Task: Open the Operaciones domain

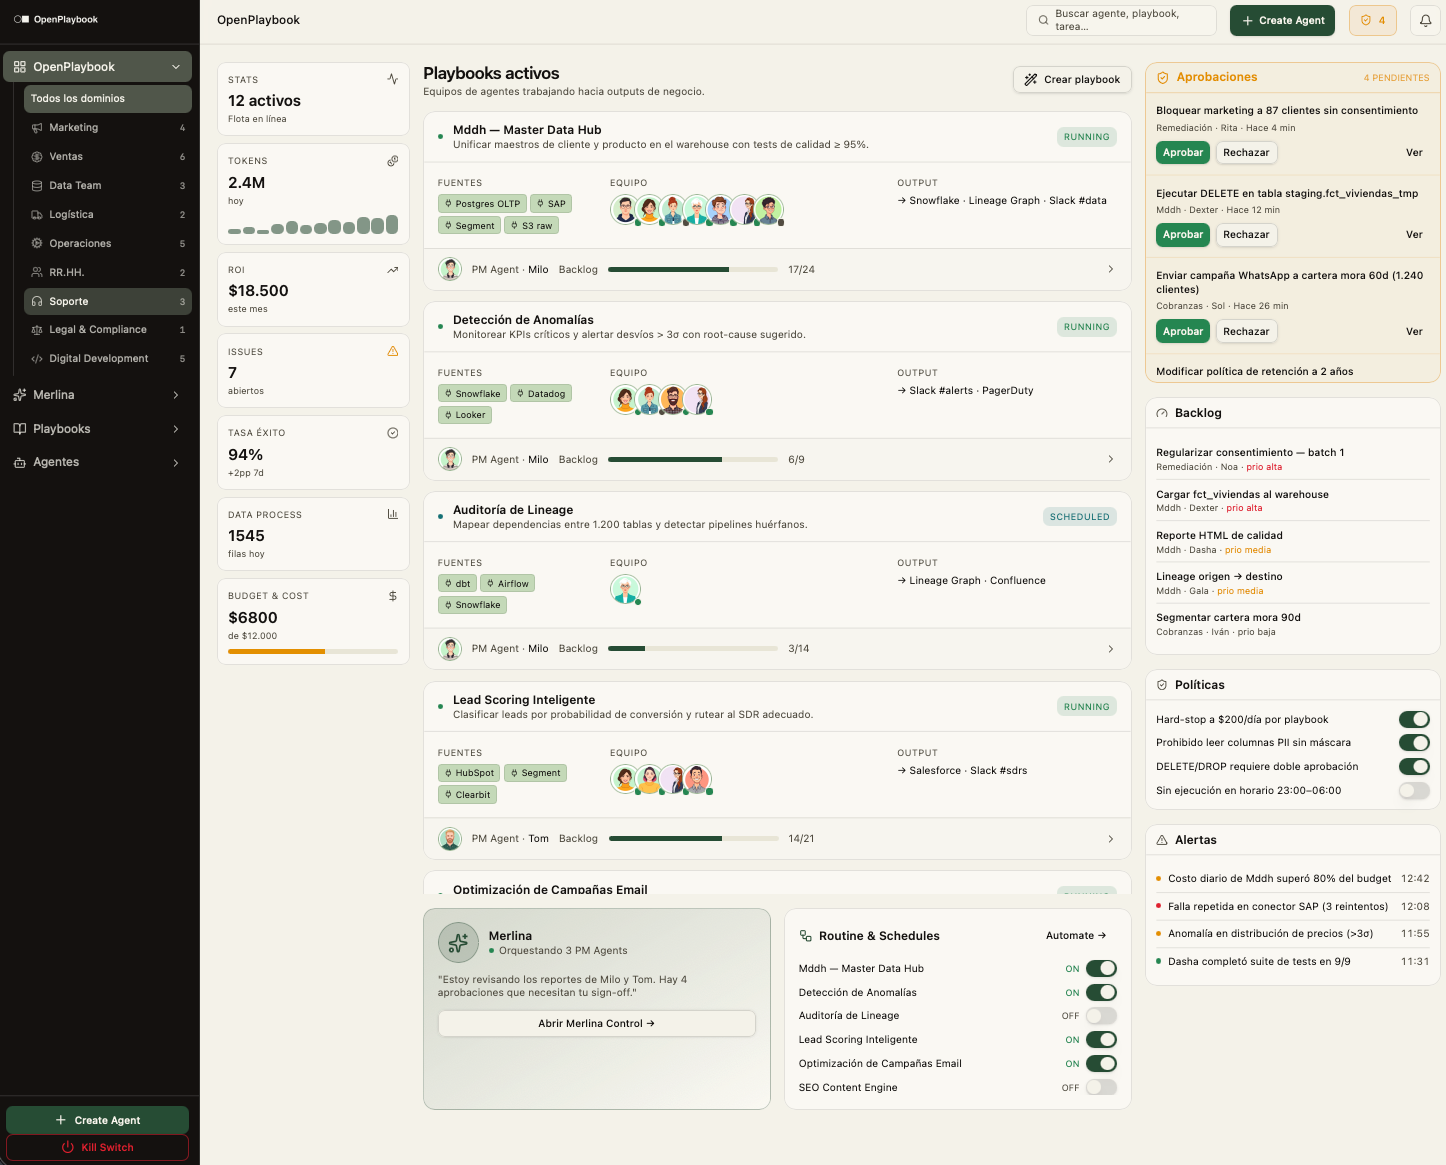Action: click(108, 244)
